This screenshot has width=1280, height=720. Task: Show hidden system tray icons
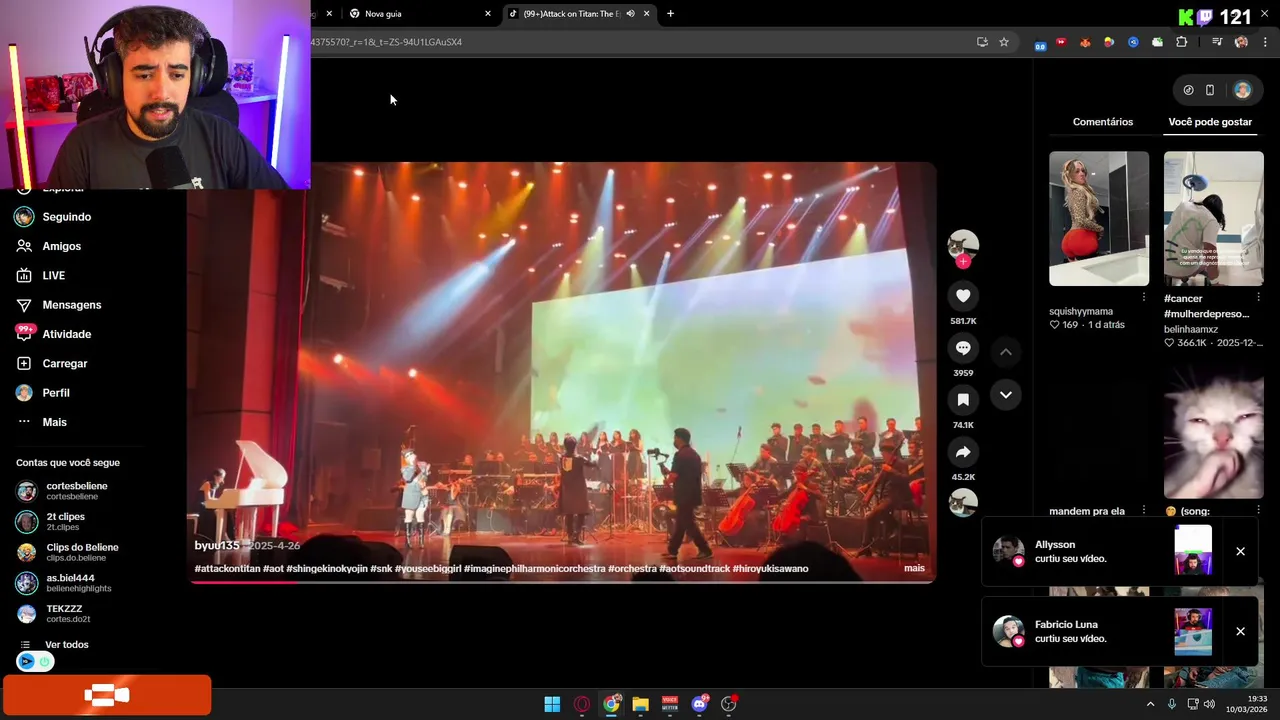[1150, 704]
